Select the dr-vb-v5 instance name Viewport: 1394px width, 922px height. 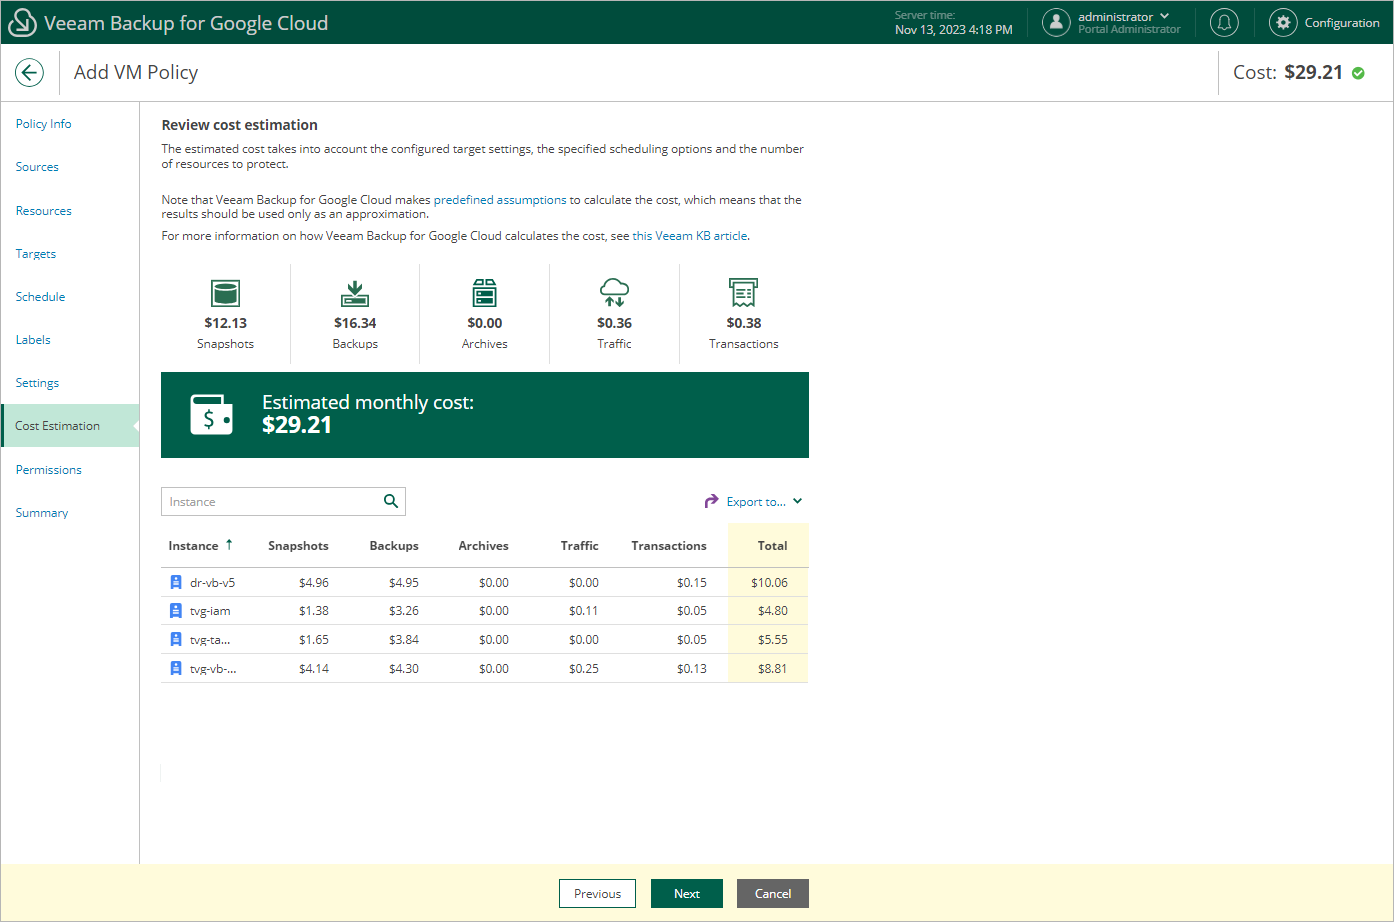pos(212,583)
